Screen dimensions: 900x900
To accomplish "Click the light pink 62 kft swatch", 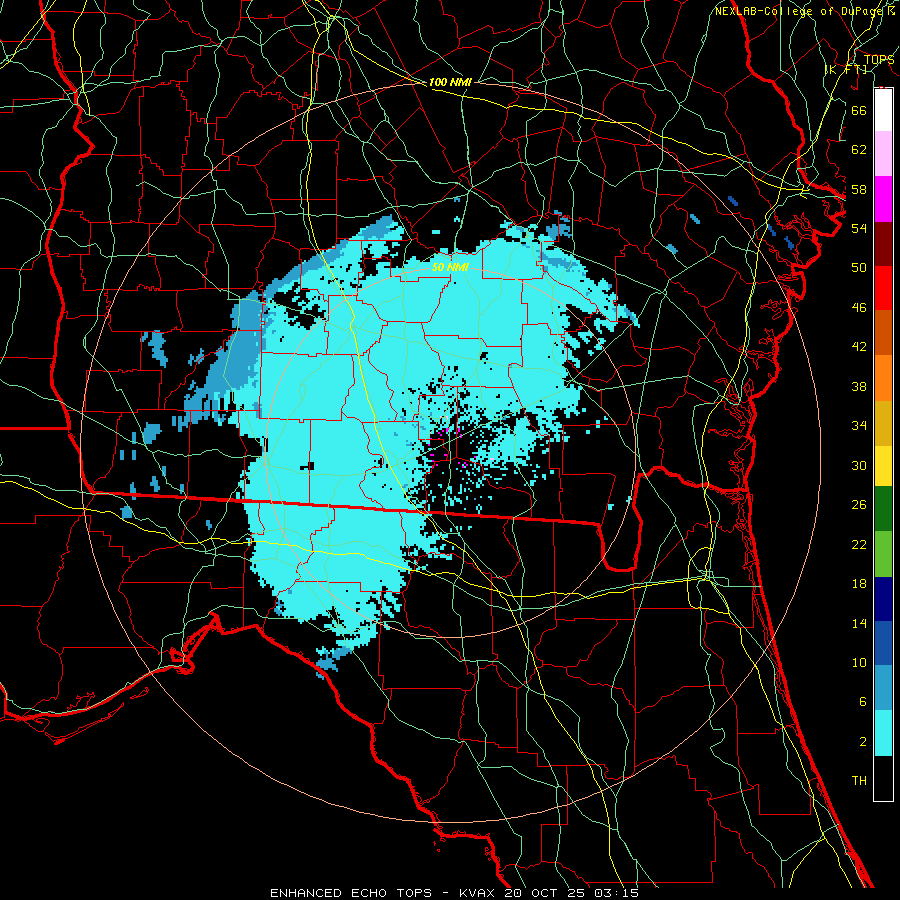I will point(883,154).
